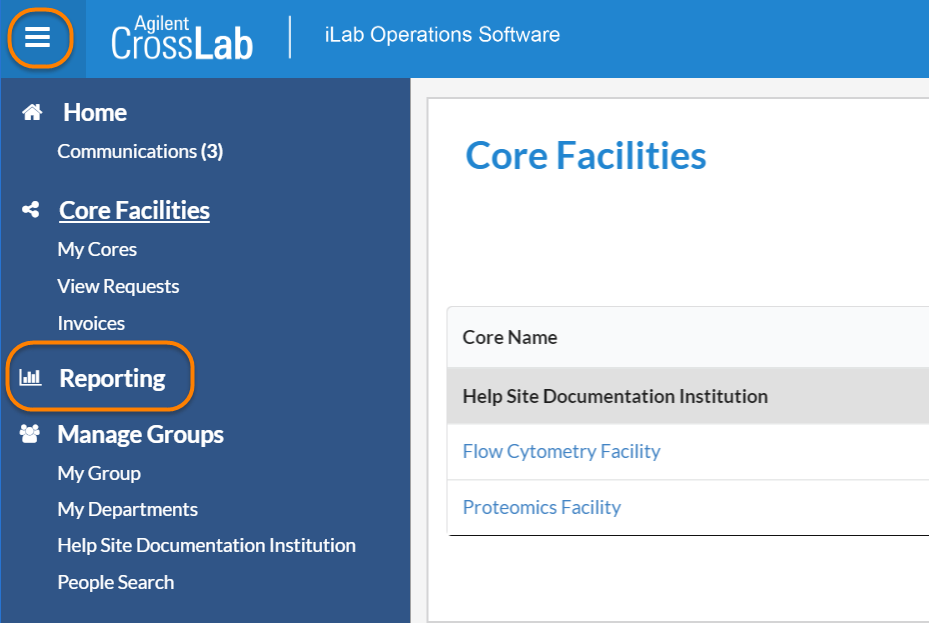Open the Reporting section
The image size is (929, 623).
pos(112,378)
